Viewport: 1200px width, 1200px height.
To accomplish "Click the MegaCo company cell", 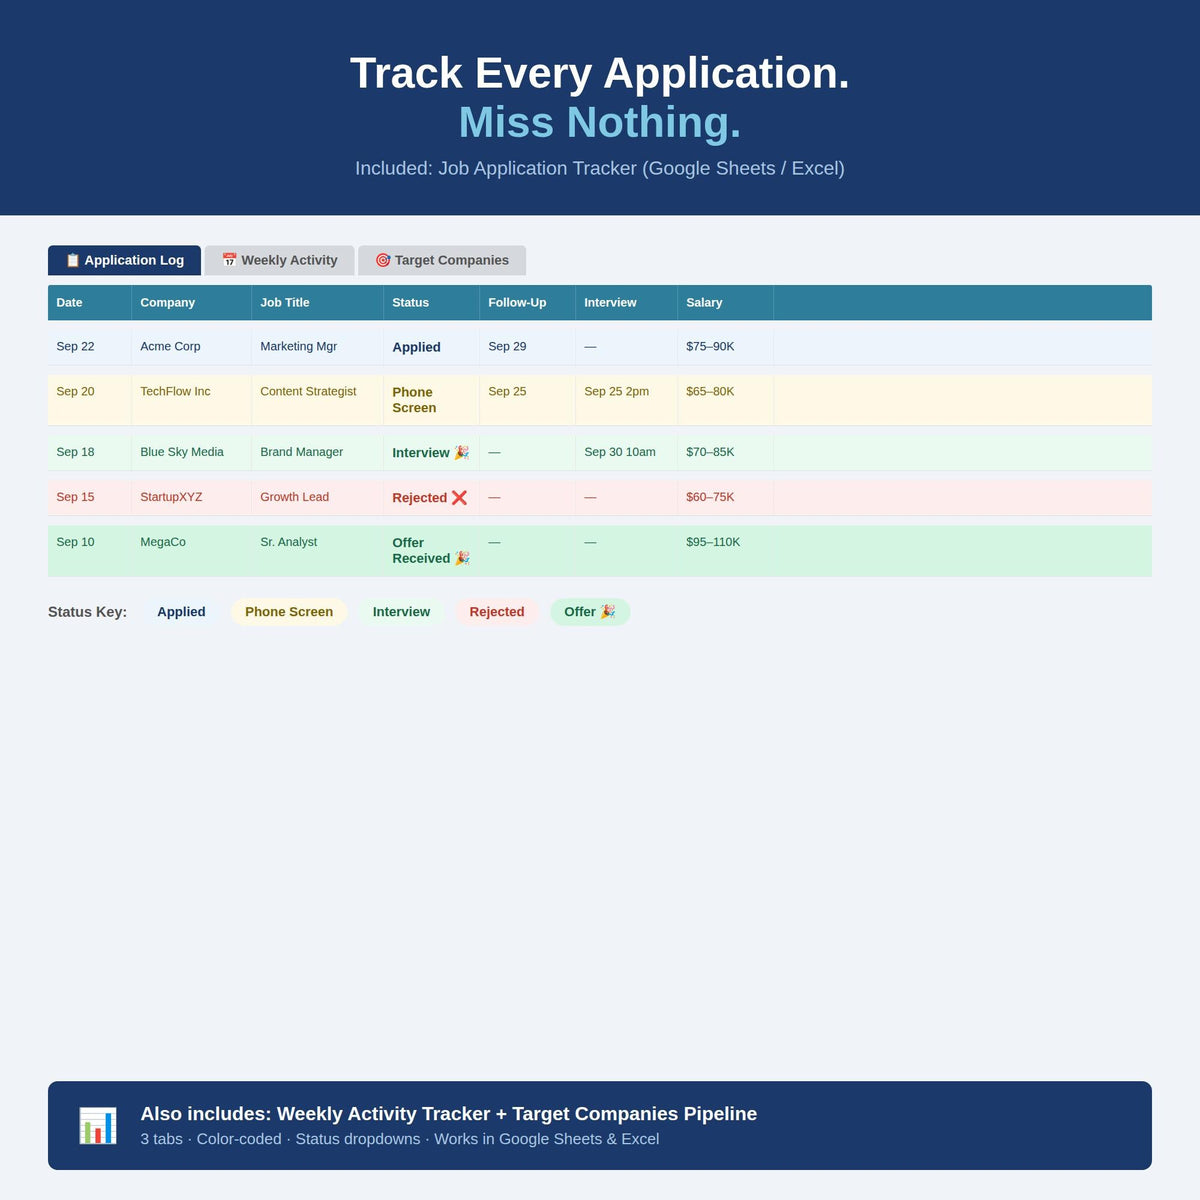I will (192, 551).
